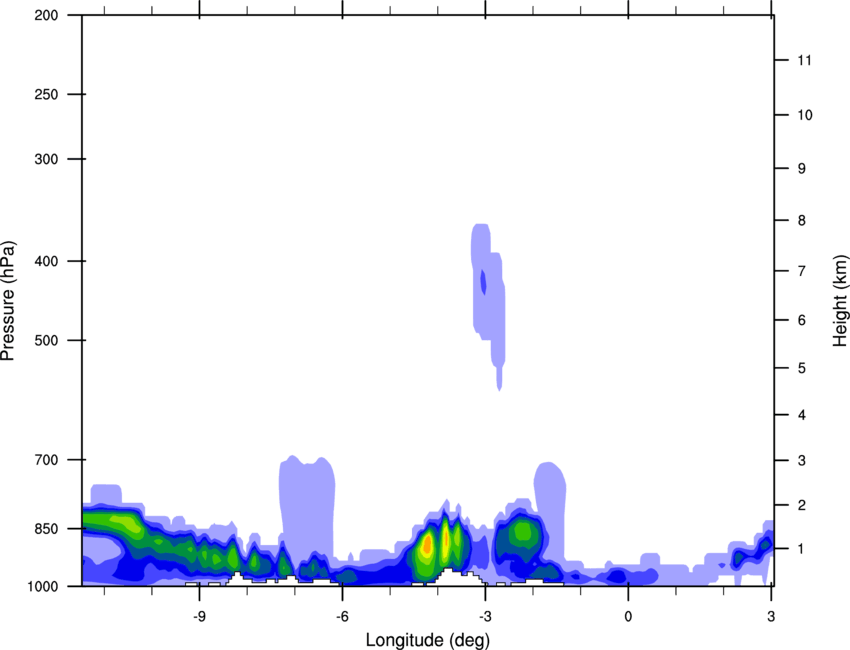Screen dimensions: 850x650
Task: Pick the 3 longitude tick label
Action: pyautogui.click(x=771, y=617)
